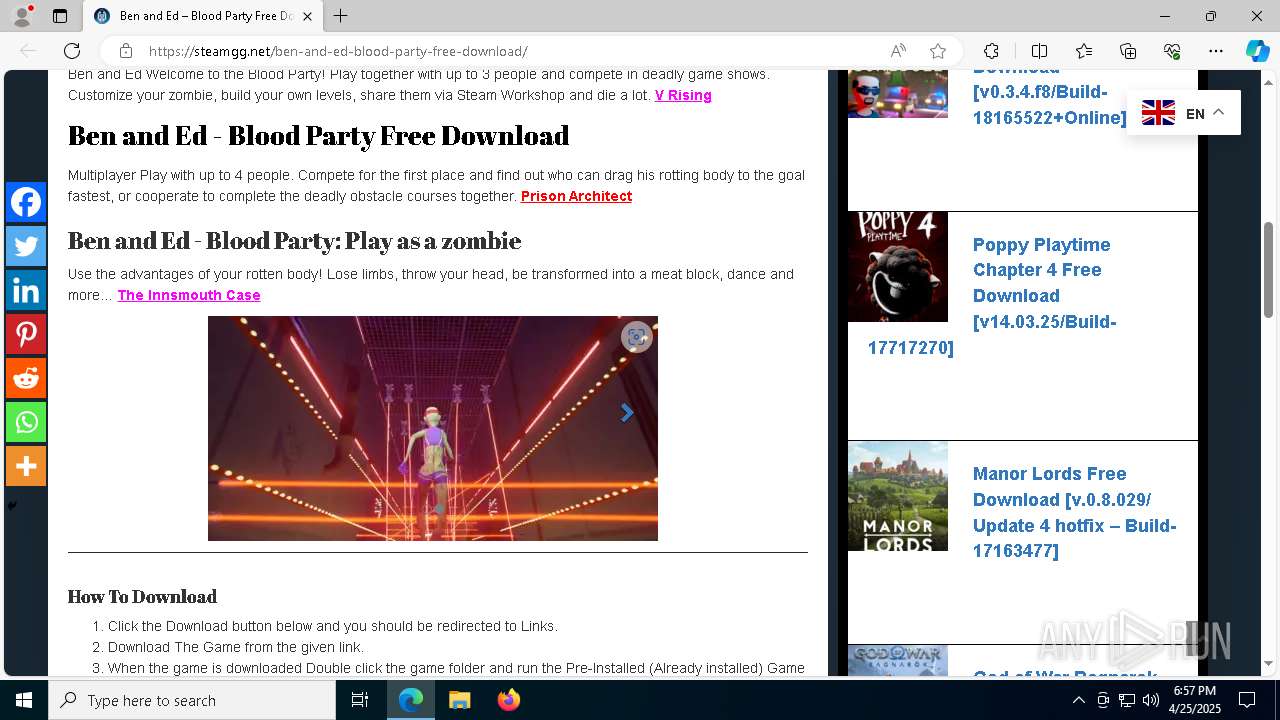Share page on LinkedIn sidebar icon
The width and height of the screenshot is (1280, 720).
coord(26,290)
